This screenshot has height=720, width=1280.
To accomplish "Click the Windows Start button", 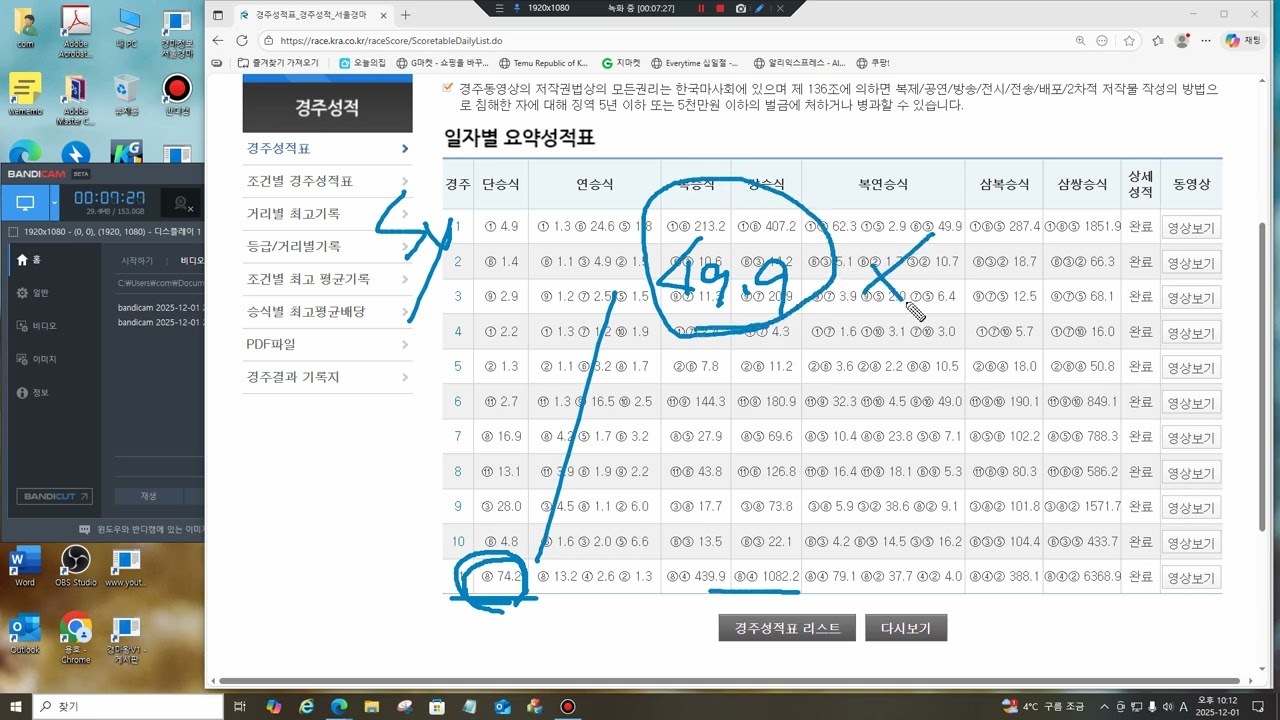I will 16,706.
